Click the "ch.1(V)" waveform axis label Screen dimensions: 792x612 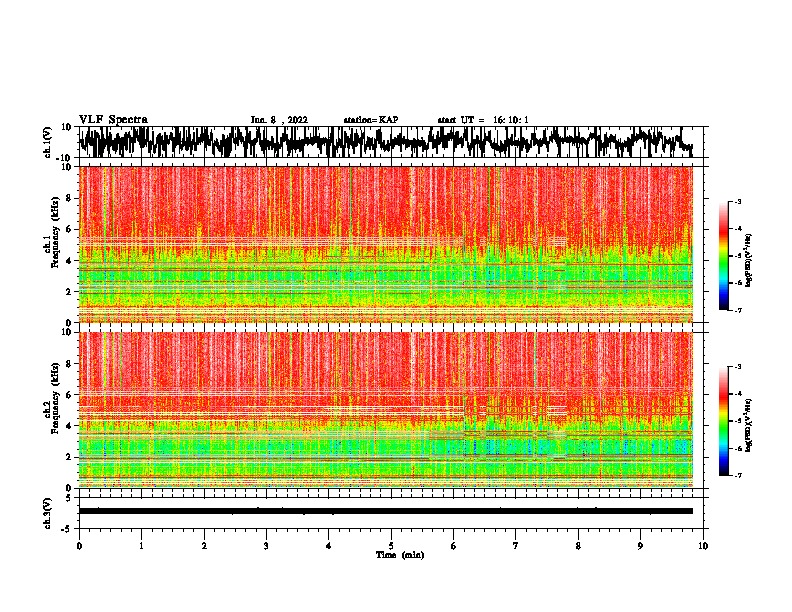click(x=48, y=142)
